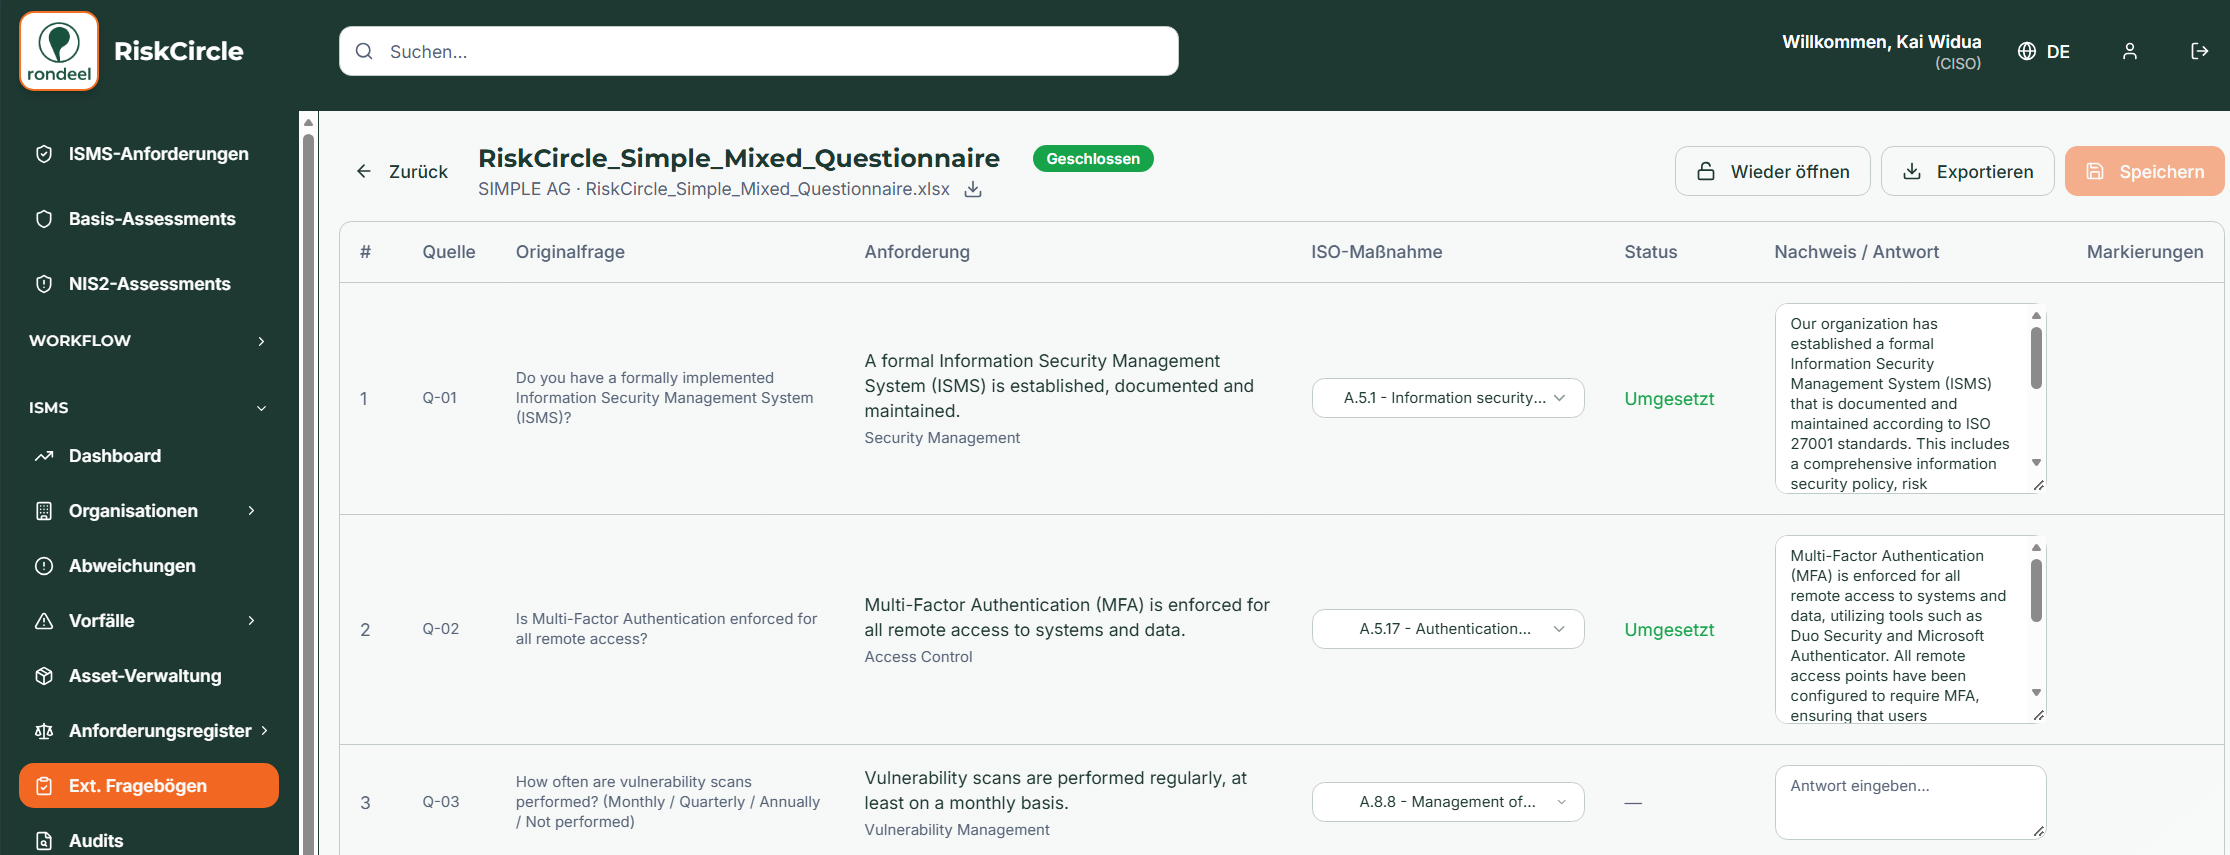Download the questionnaire xlsx file icon

point(973,189)
